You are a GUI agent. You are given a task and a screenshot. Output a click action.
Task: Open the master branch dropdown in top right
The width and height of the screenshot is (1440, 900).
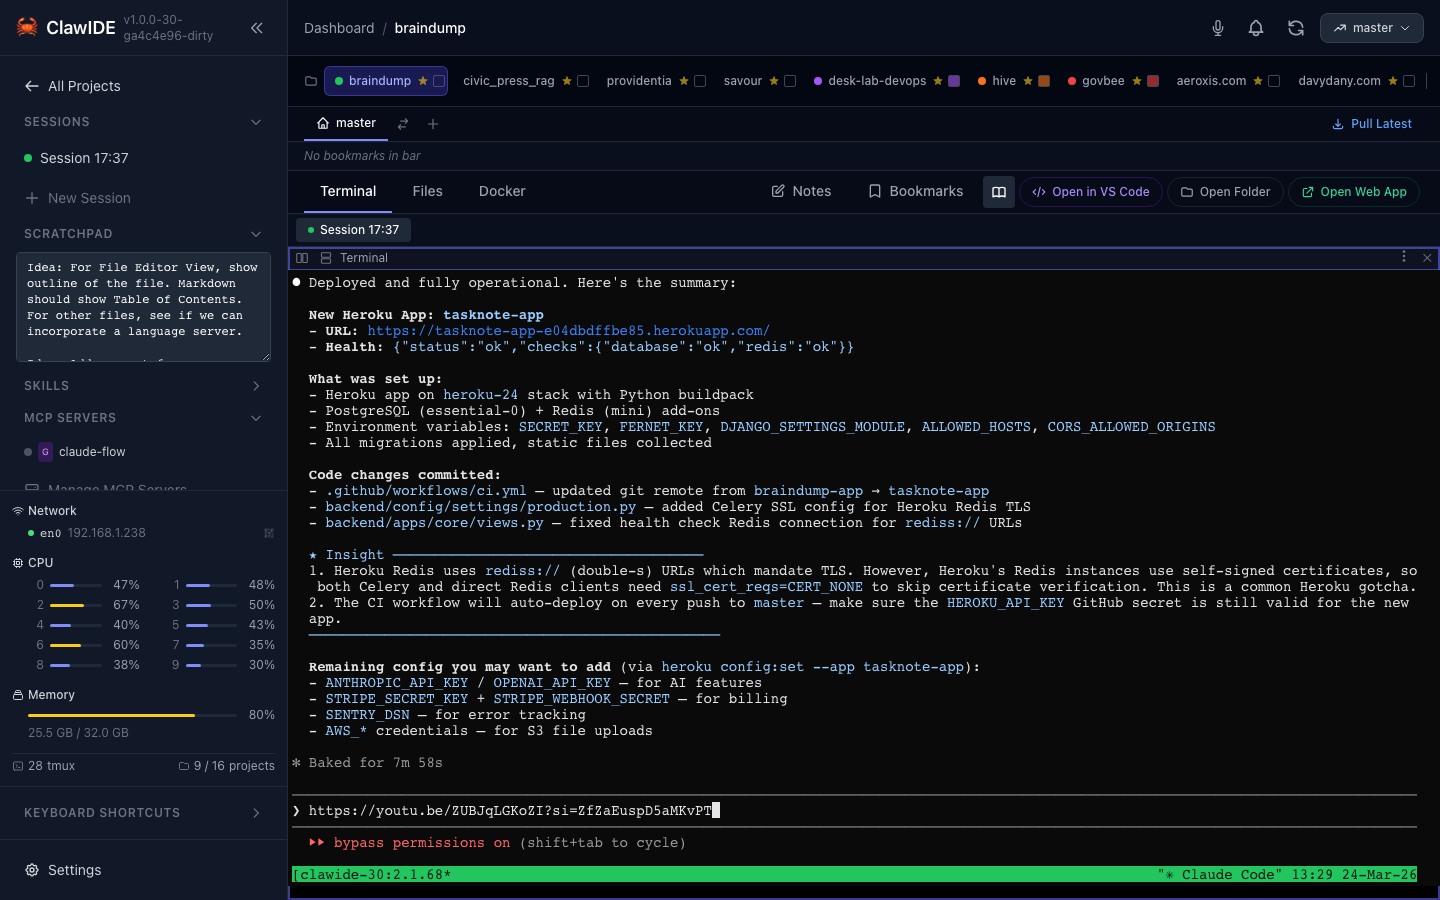point(1371,28)
